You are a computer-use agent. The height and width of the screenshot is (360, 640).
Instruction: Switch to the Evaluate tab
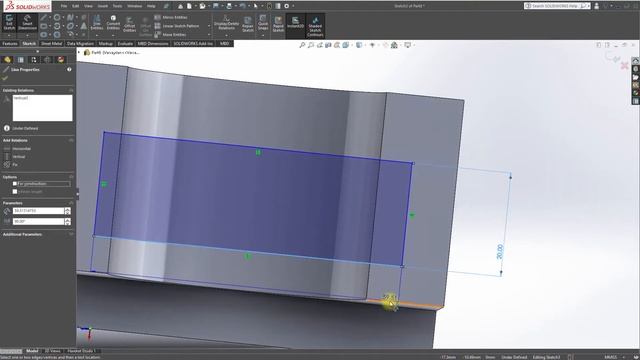(x=125, y=43)
